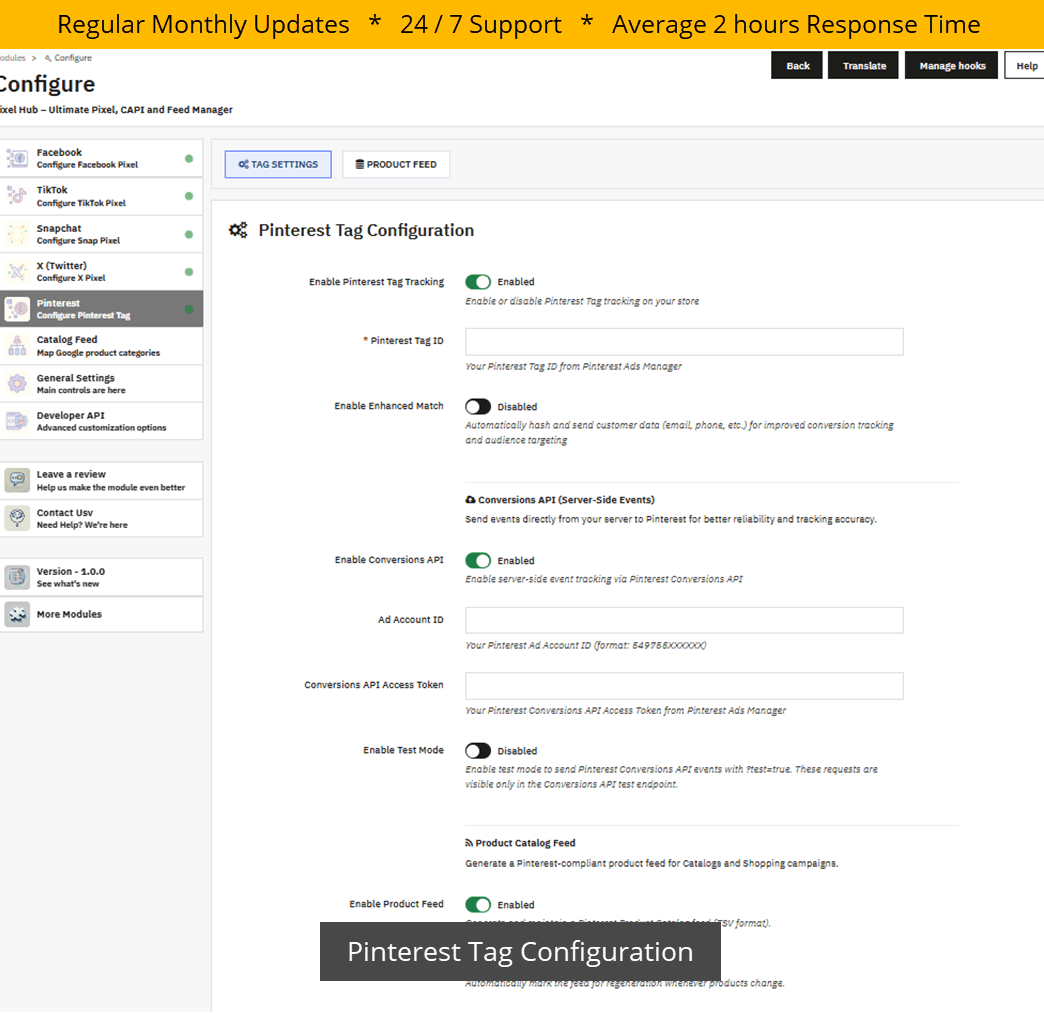Viewport: 1044px width, 1013px height.
Task: Turn on the Enable Test Mode toggle
Action: tap(478, 751)
